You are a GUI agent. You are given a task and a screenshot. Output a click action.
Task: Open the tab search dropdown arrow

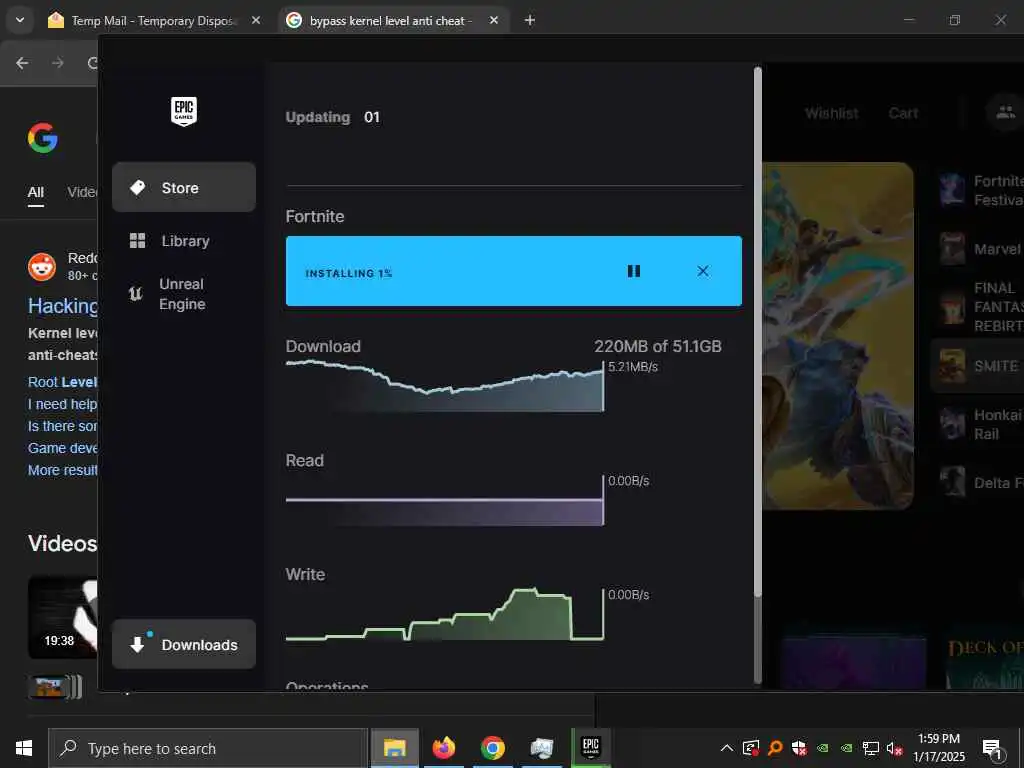pos(20,20)
